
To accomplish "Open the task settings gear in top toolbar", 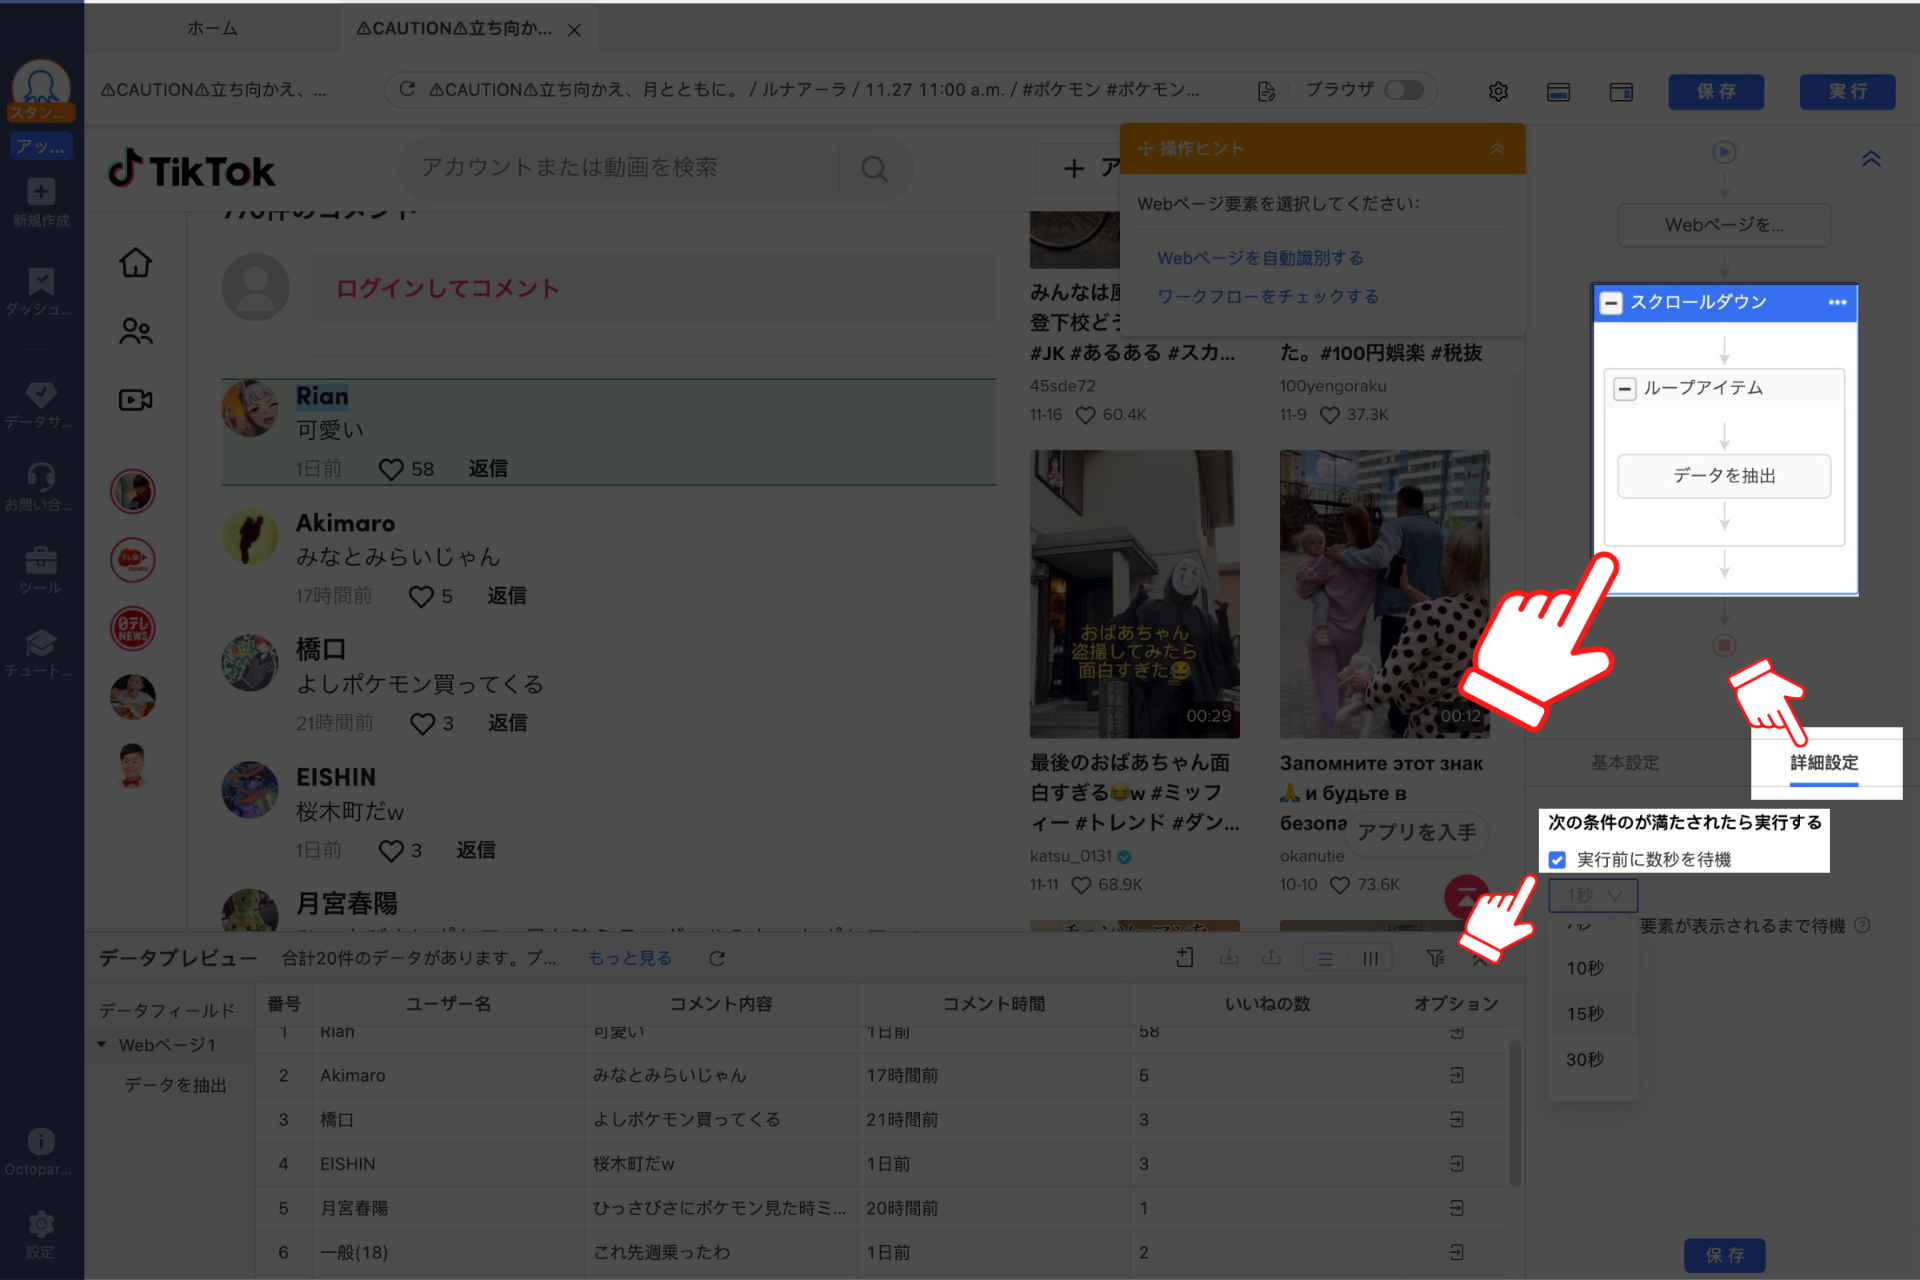I will (x=1498, y=91).
